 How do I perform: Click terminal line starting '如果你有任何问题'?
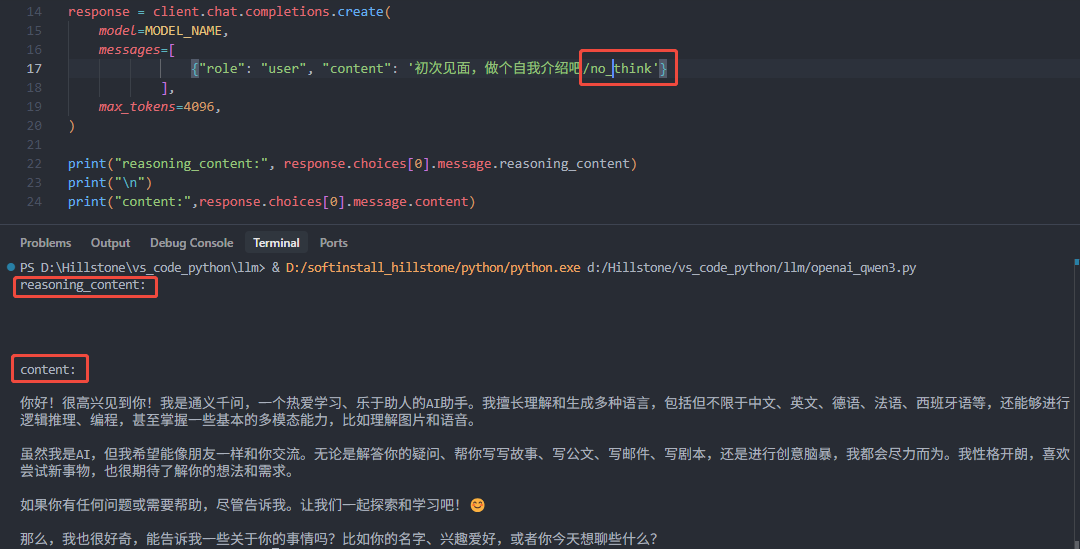[x=252, y=505]
